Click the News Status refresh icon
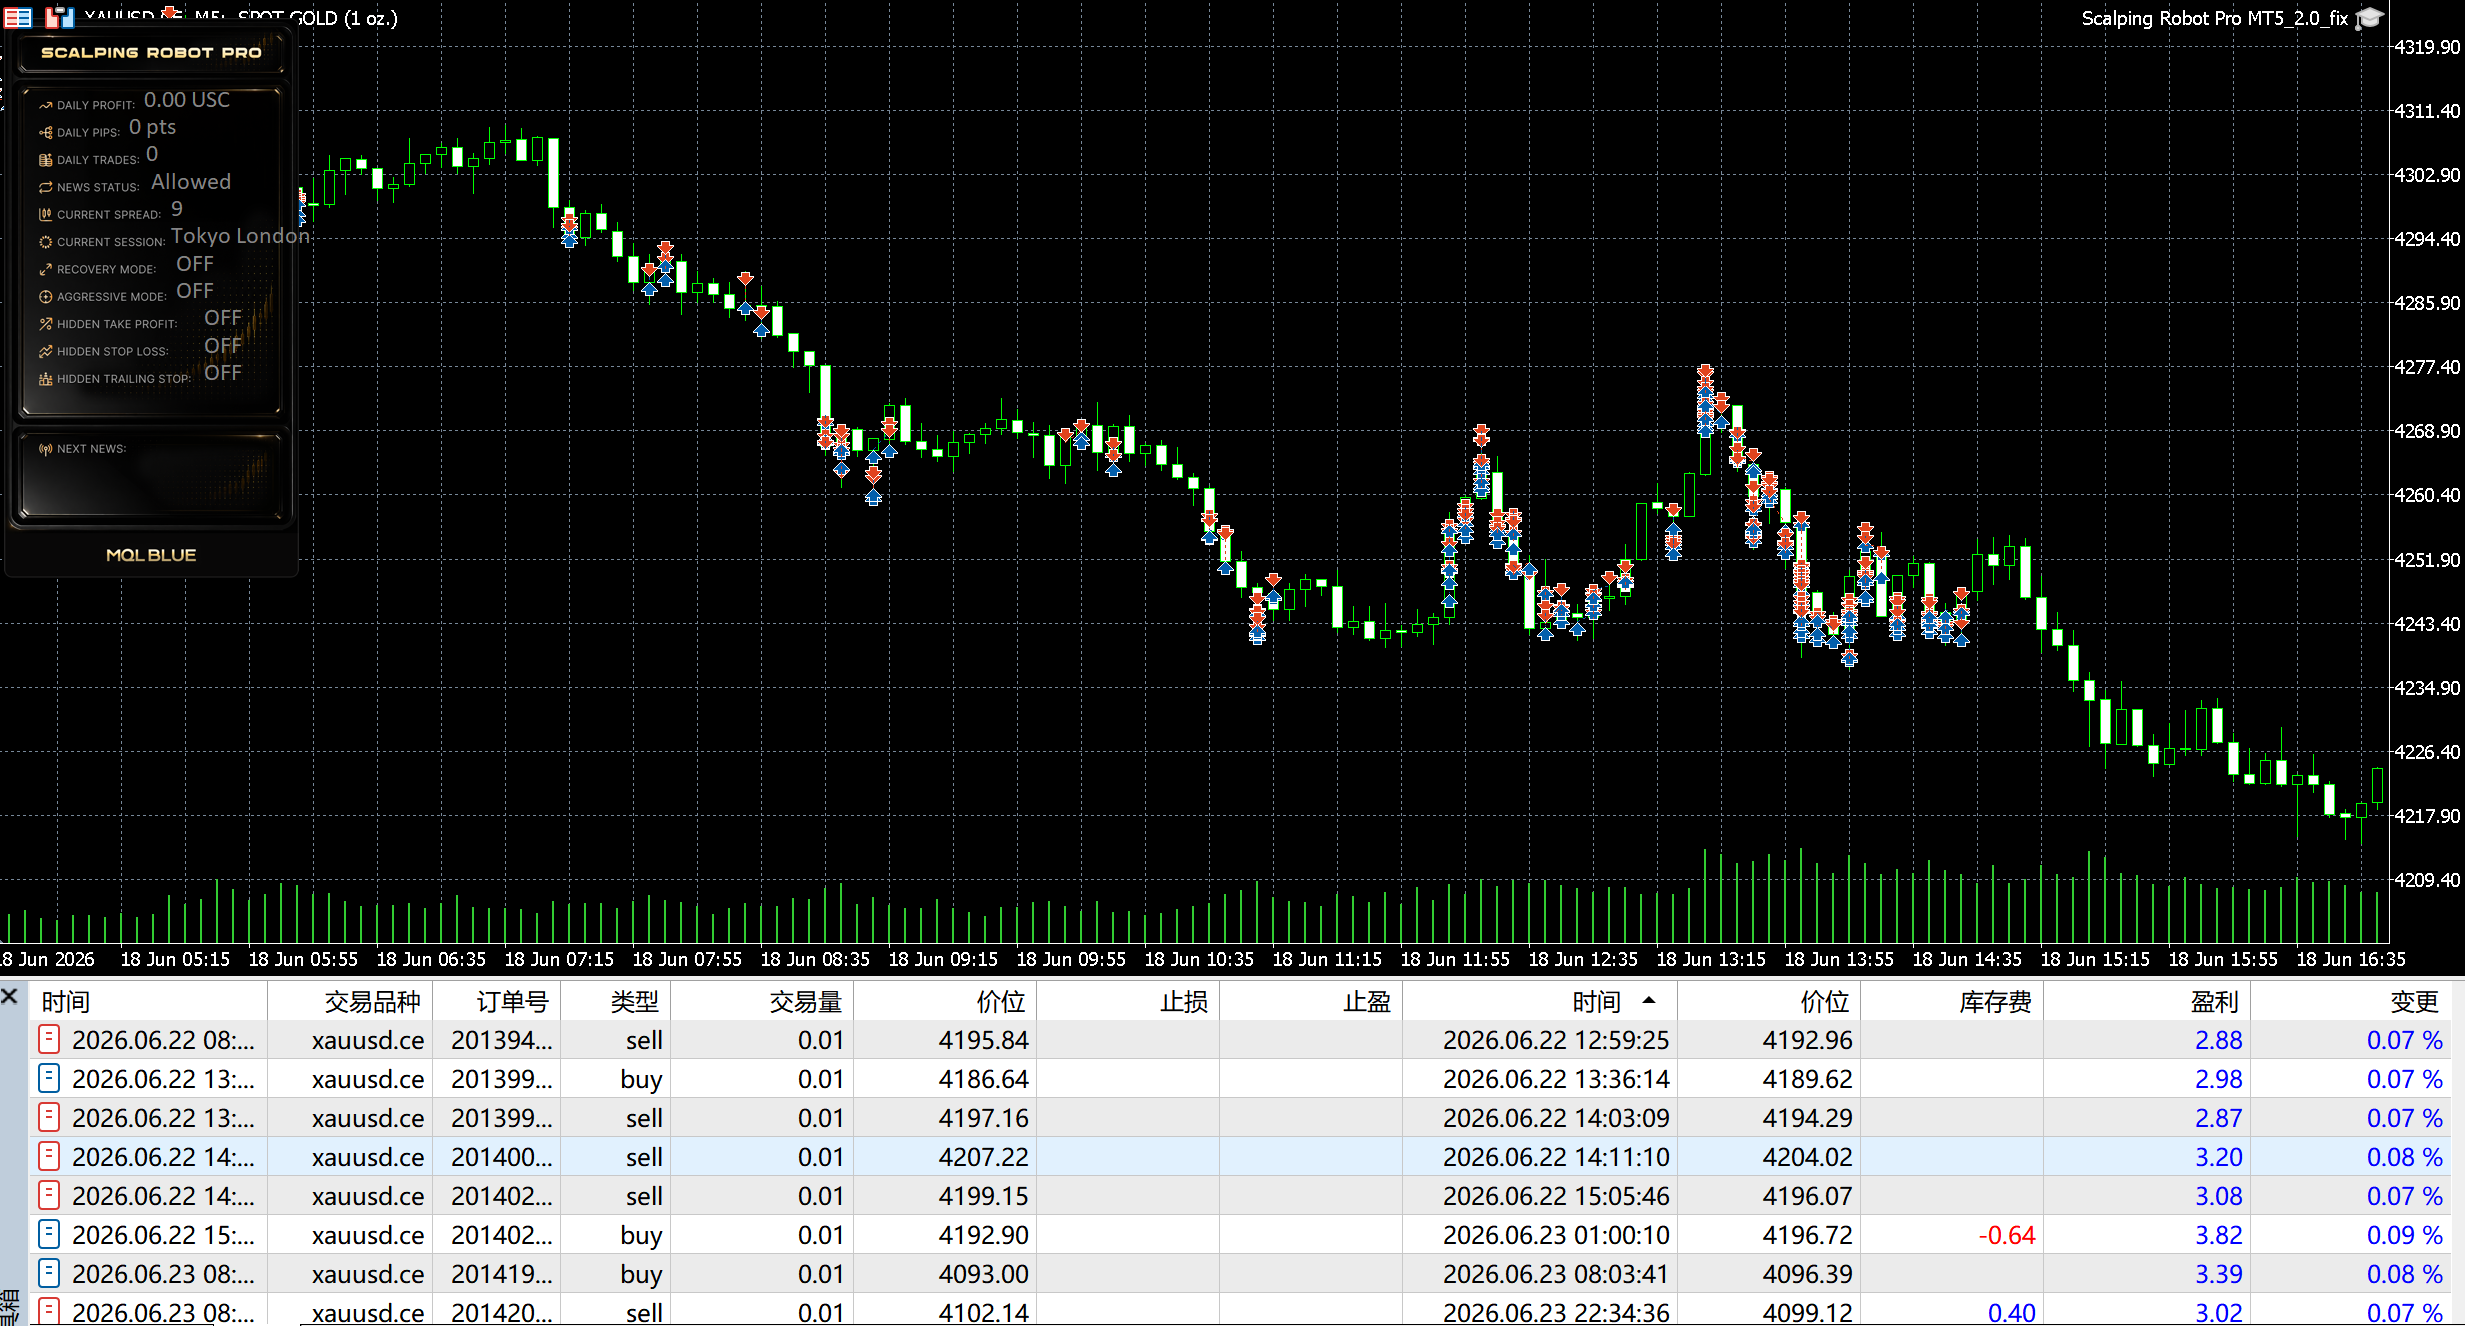 click(x=45, y=187)
